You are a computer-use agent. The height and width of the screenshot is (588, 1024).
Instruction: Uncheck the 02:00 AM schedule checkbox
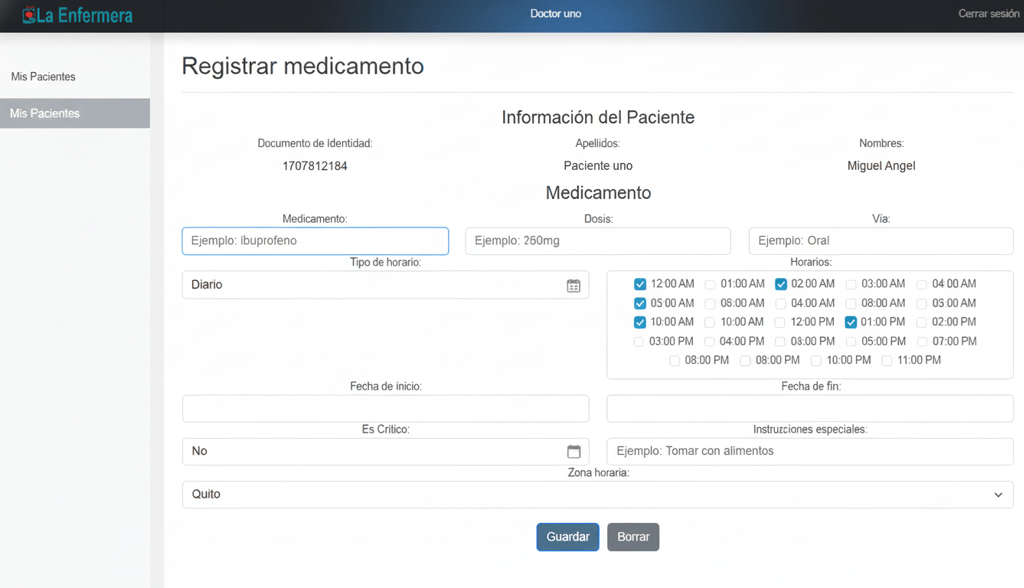click(x=781, y=284)
